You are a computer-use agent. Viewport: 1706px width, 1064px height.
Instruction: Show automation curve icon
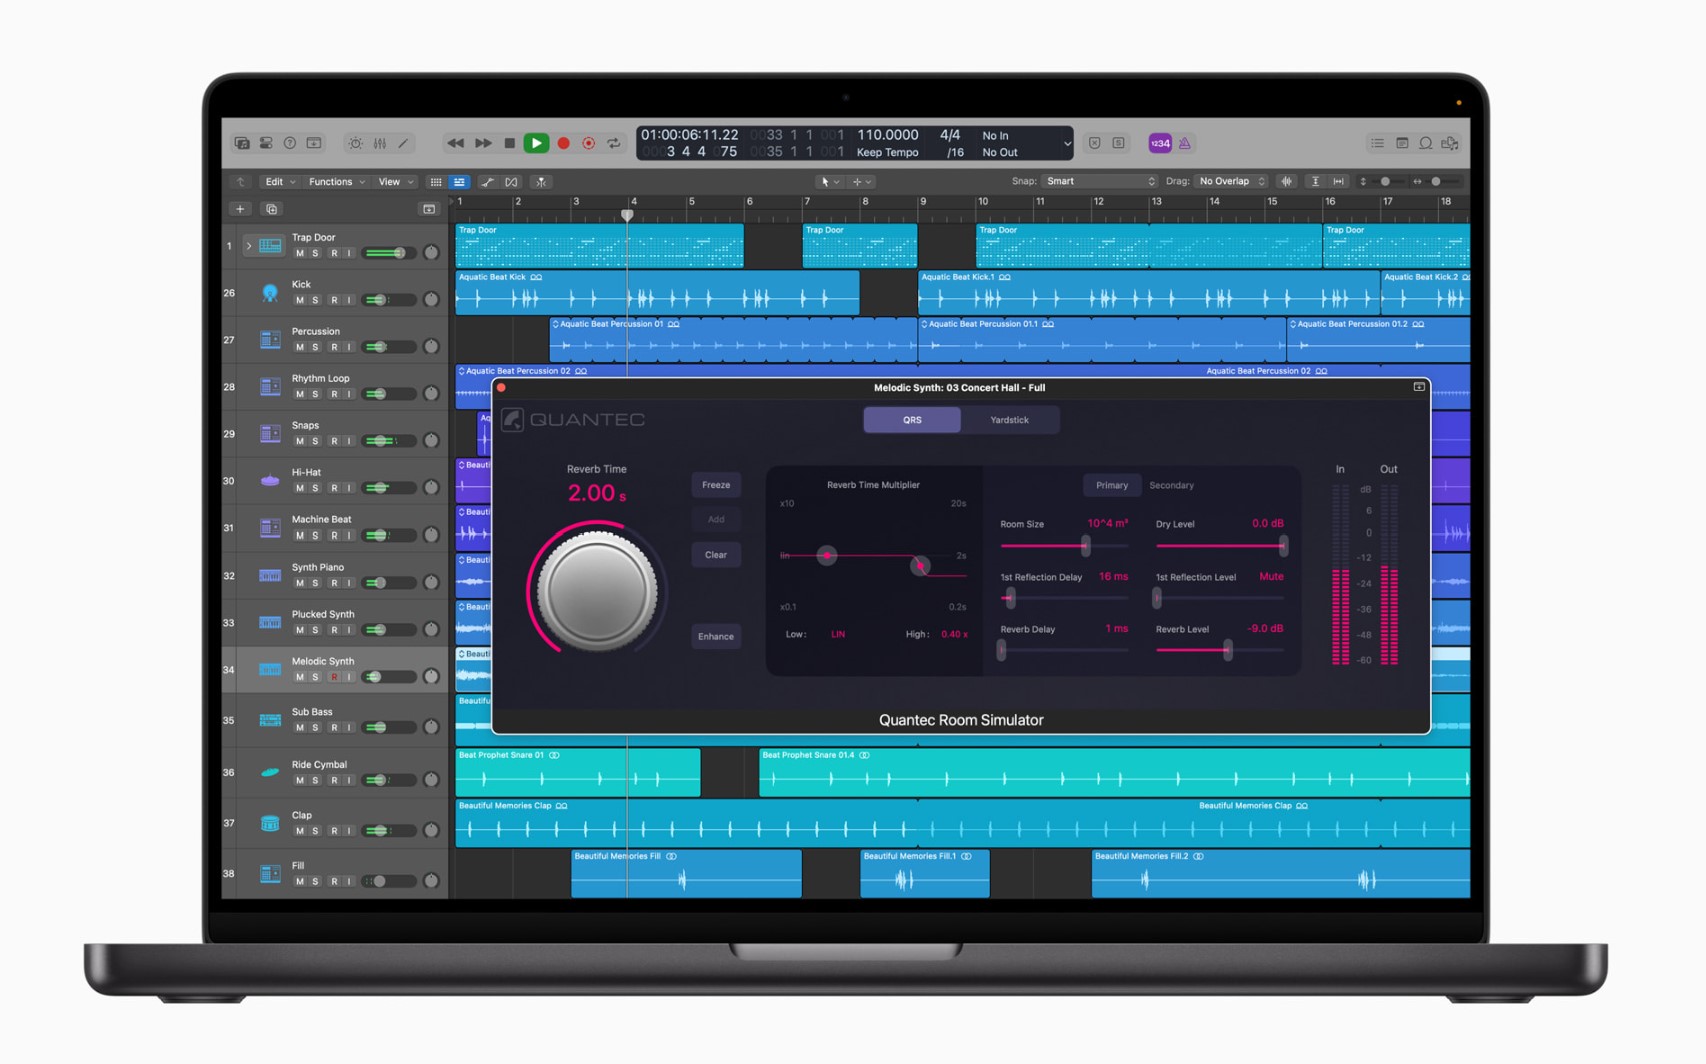click(487, 182)
